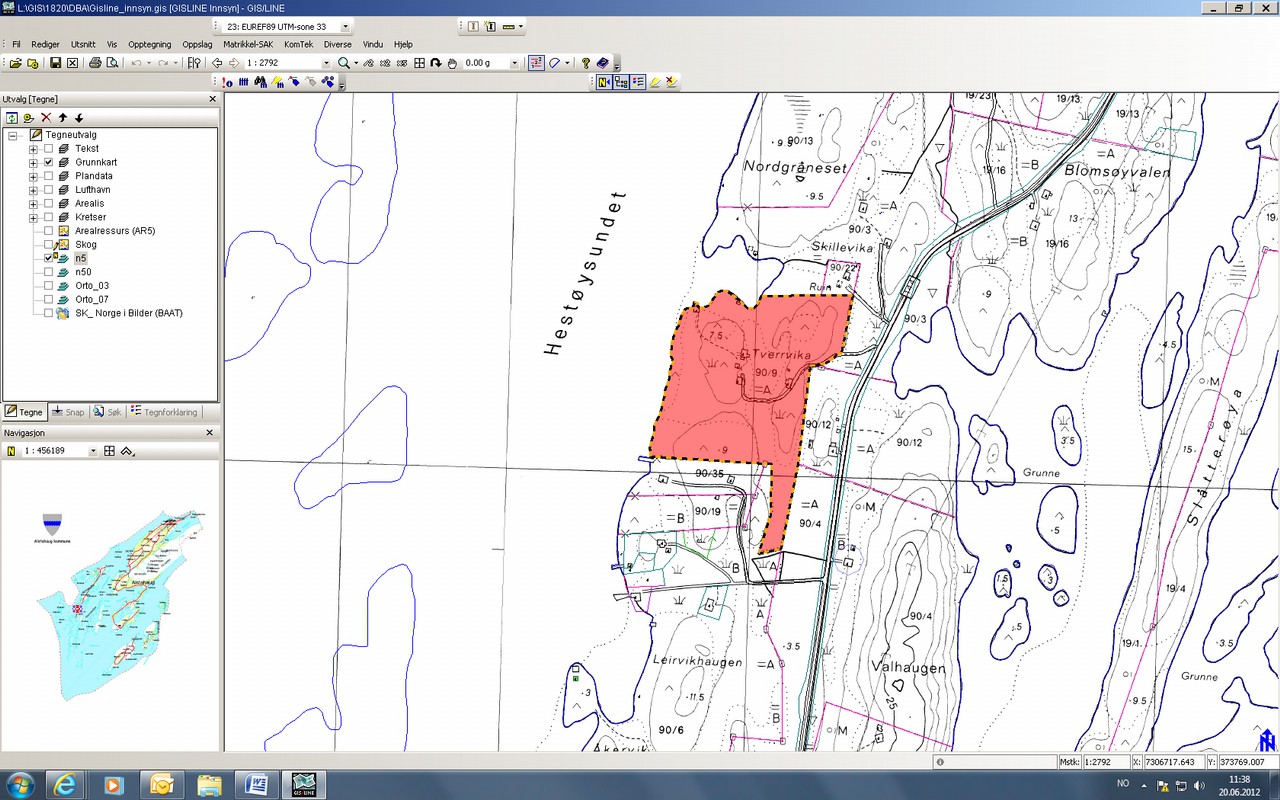This screenshot has width=1280, height=800.
Task: Click the yellow question mark help icon
Action: pos(586,63)
